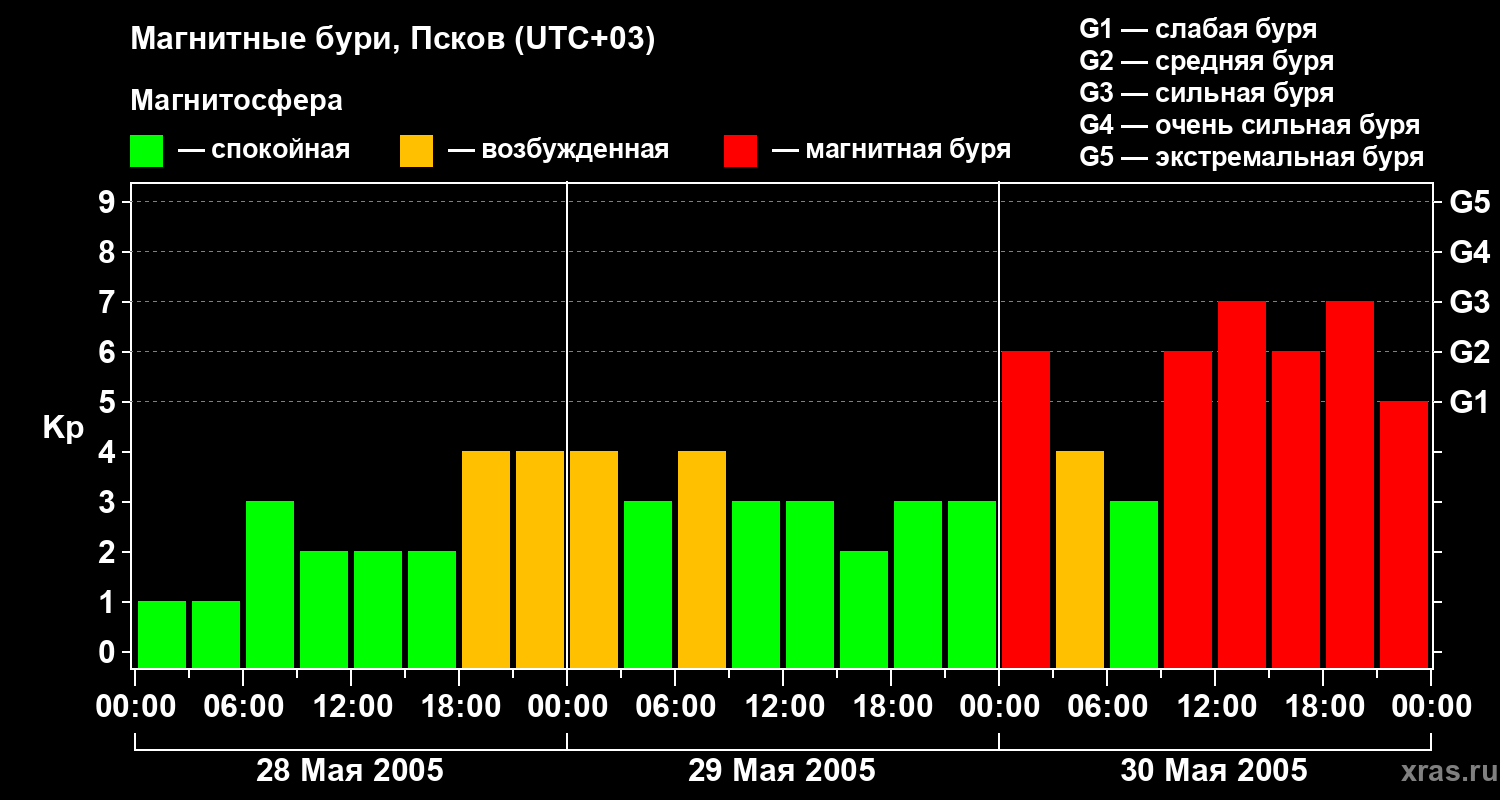
Task: Click the orange 'возбужденная' legend swatch
Action: [x=416, y=151]
